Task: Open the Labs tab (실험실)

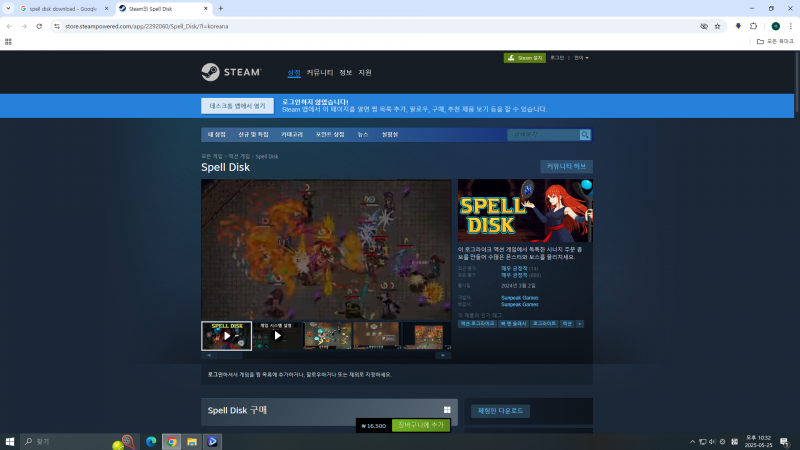Action: click(x=390, y=135)
